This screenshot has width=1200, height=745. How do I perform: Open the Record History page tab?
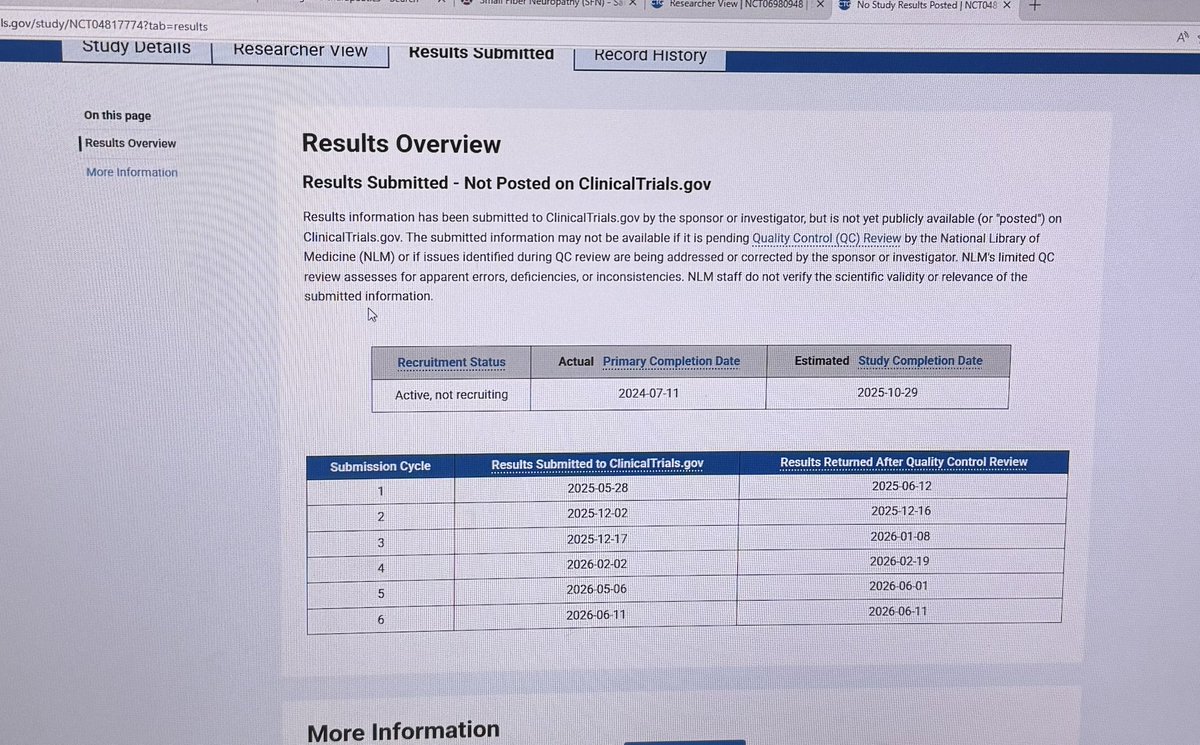(x=650, y=55)
